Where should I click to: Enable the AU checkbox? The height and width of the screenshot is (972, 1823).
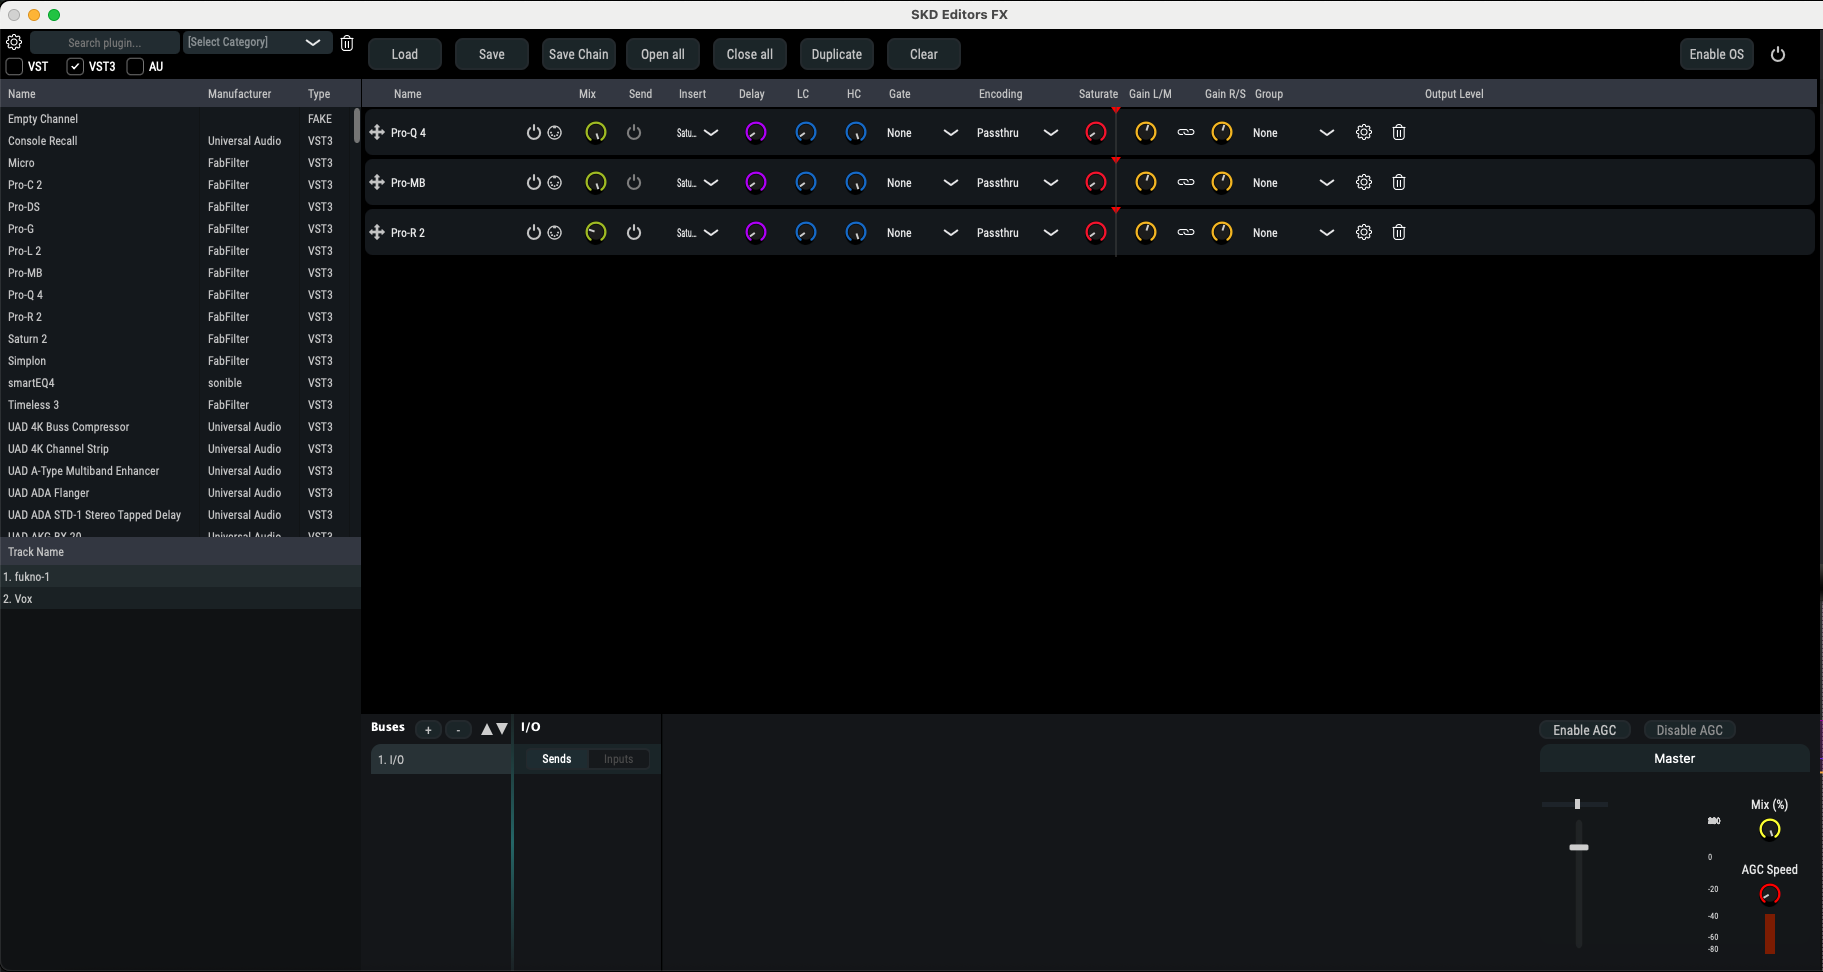[135, 66]
